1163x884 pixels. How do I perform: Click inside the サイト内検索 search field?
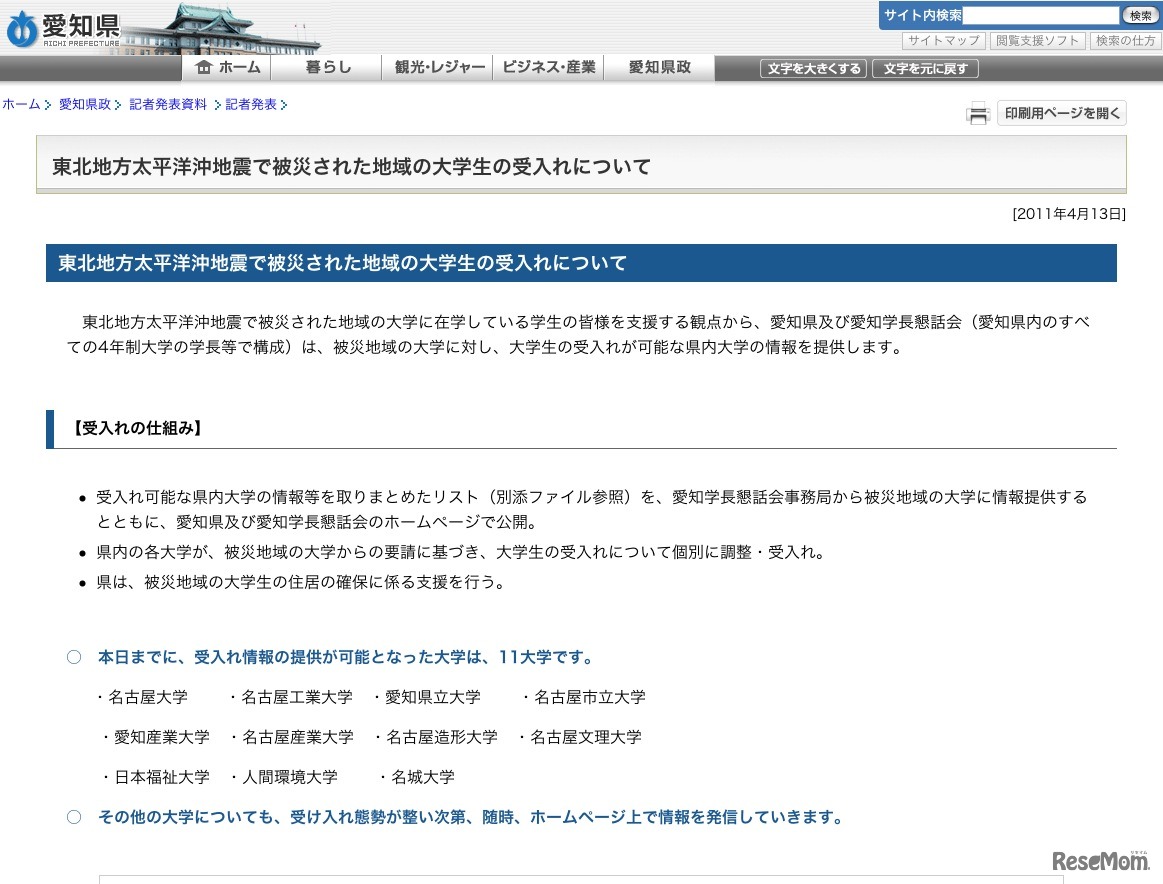tap(1040, 15)
